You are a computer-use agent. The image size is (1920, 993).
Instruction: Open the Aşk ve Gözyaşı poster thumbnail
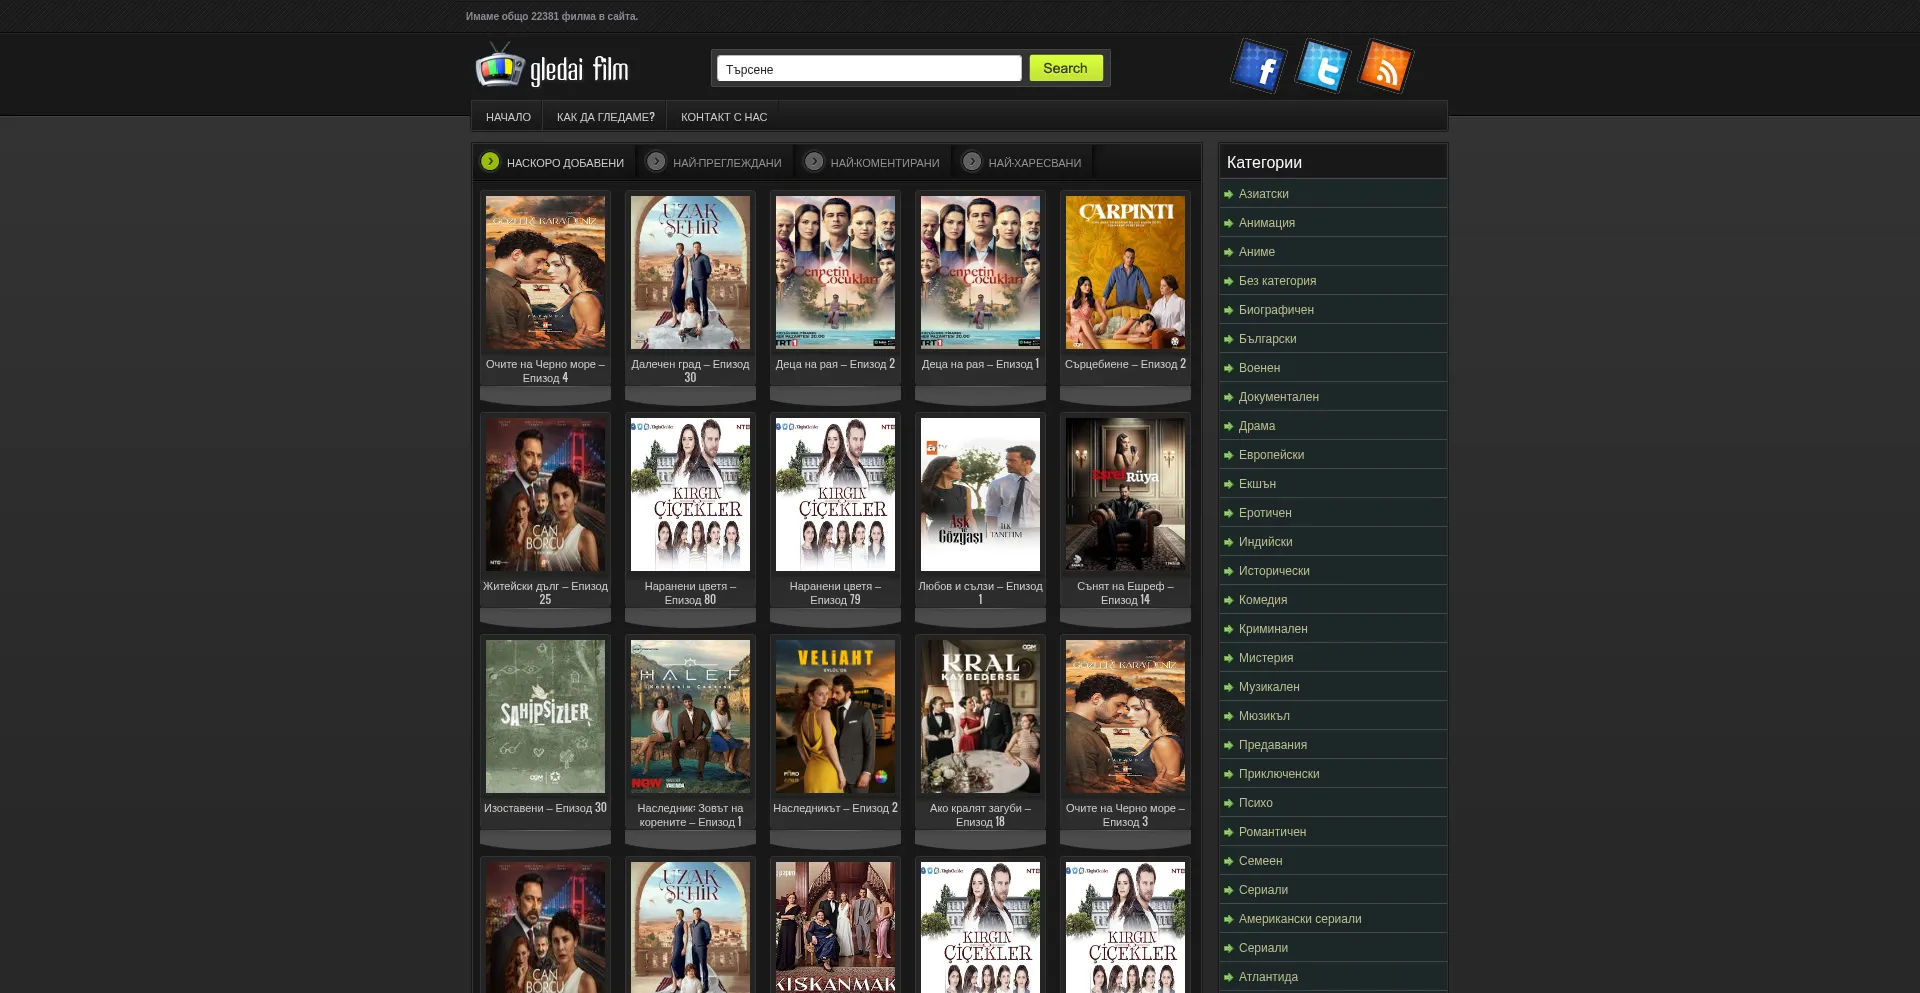(x=980, y=494)
